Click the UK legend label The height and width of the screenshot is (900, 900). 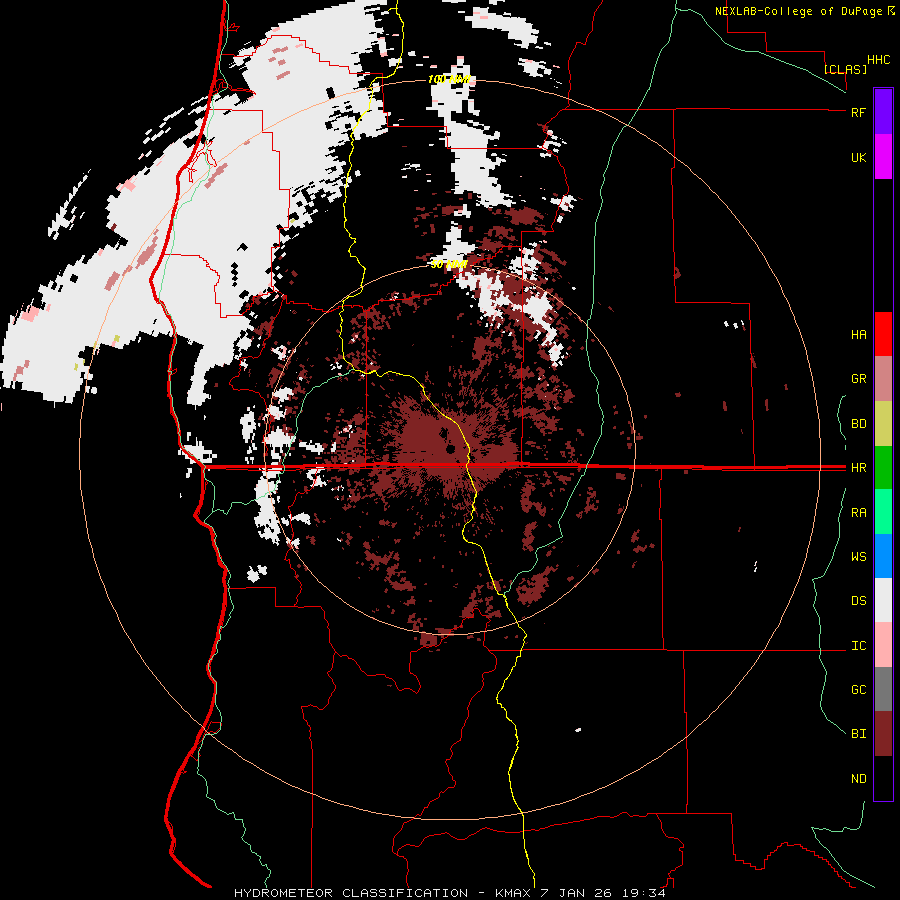click(x=858, y=157)
